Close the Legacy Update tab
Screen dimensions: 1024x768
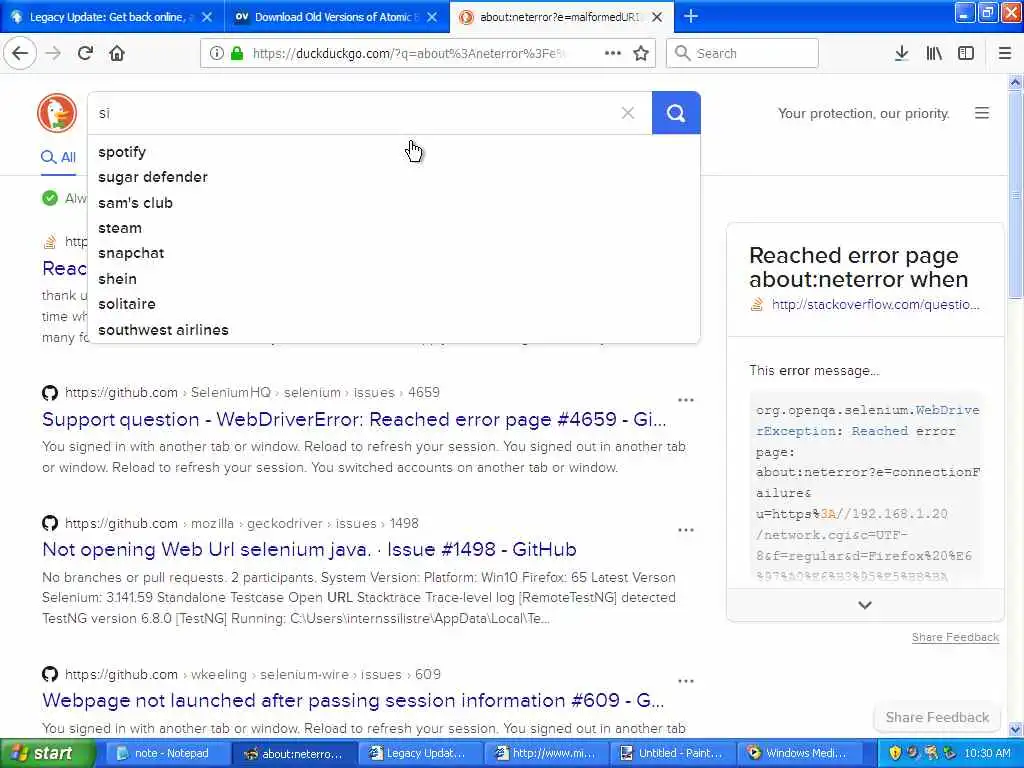[207, 17]
